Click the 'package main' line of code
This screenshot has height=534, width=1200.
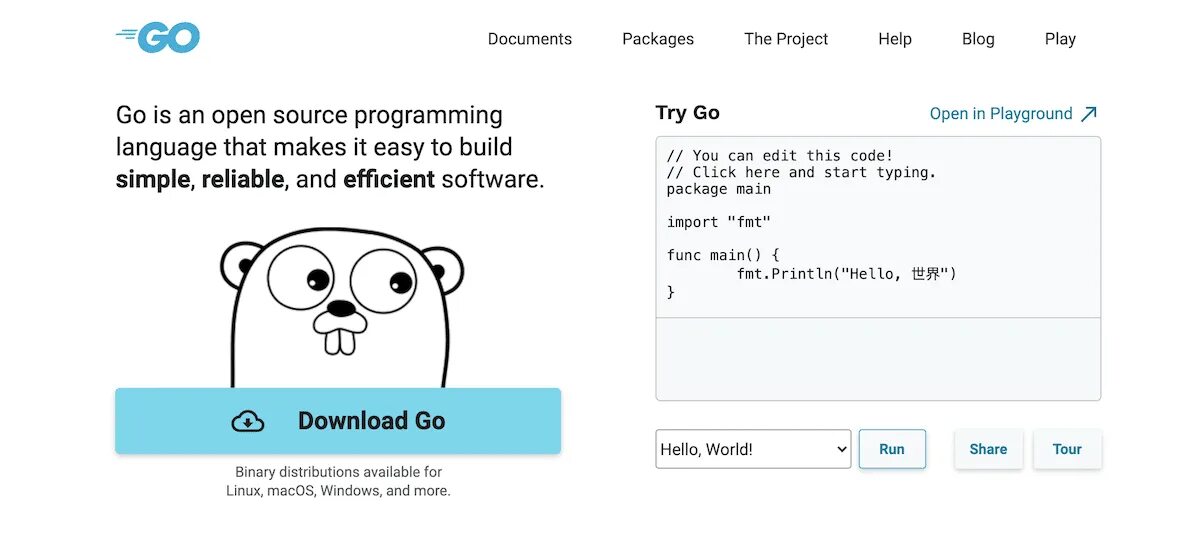point(719,189)
